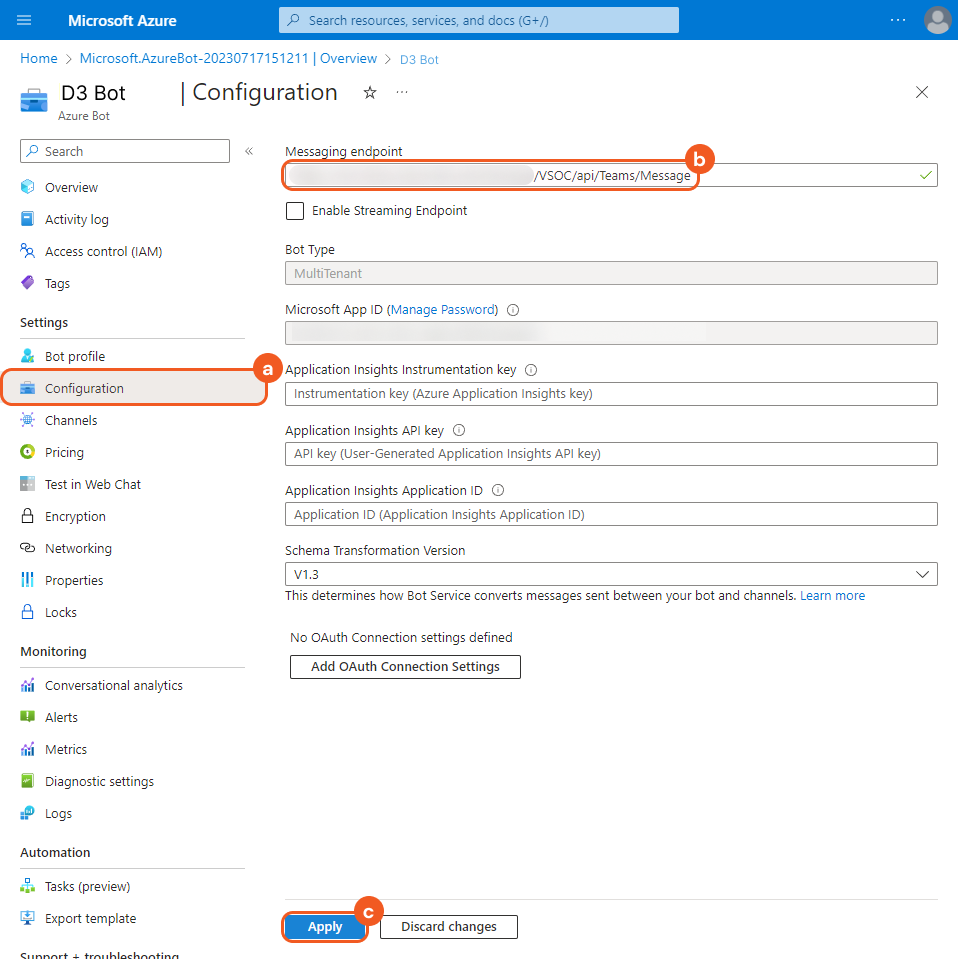958x959 pixels.
Task: Click the Application Insights Application ID field
Action: point(610,514)
